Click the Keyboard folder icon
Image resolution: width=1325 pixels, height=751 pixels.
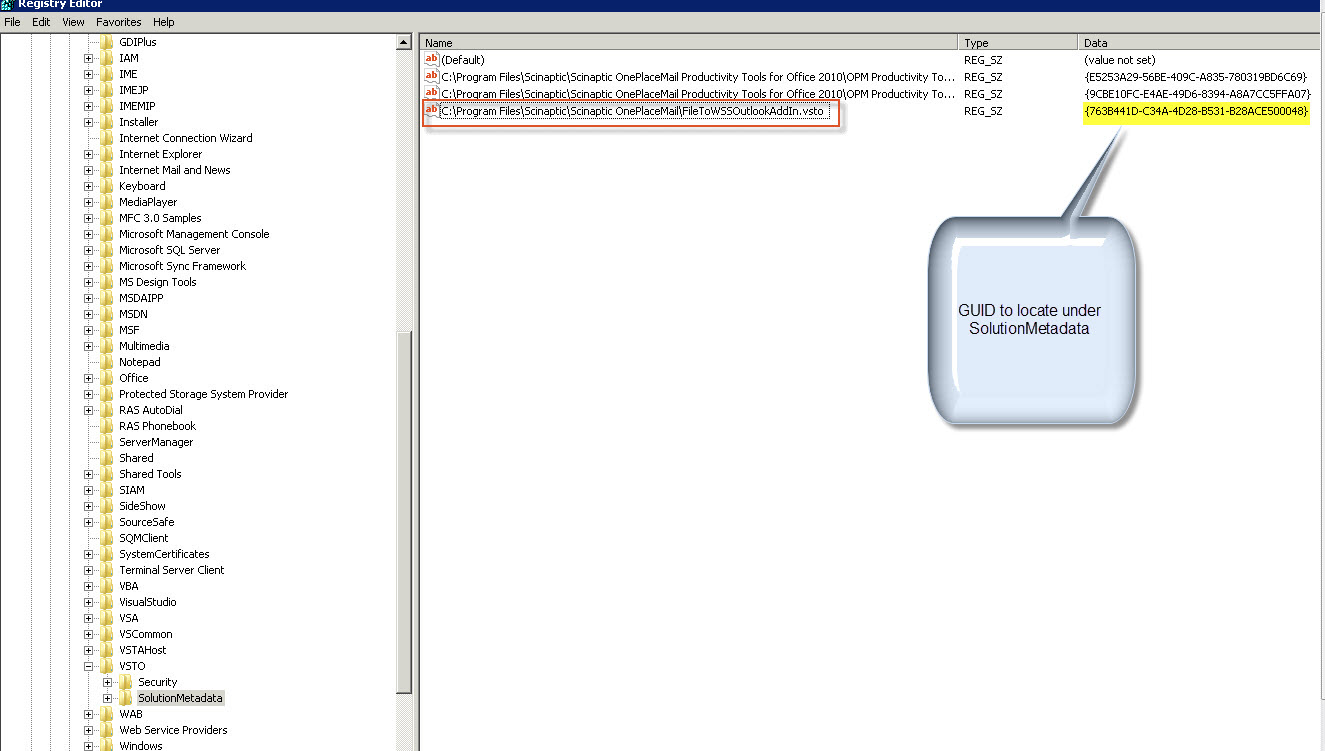coord(107,186)
